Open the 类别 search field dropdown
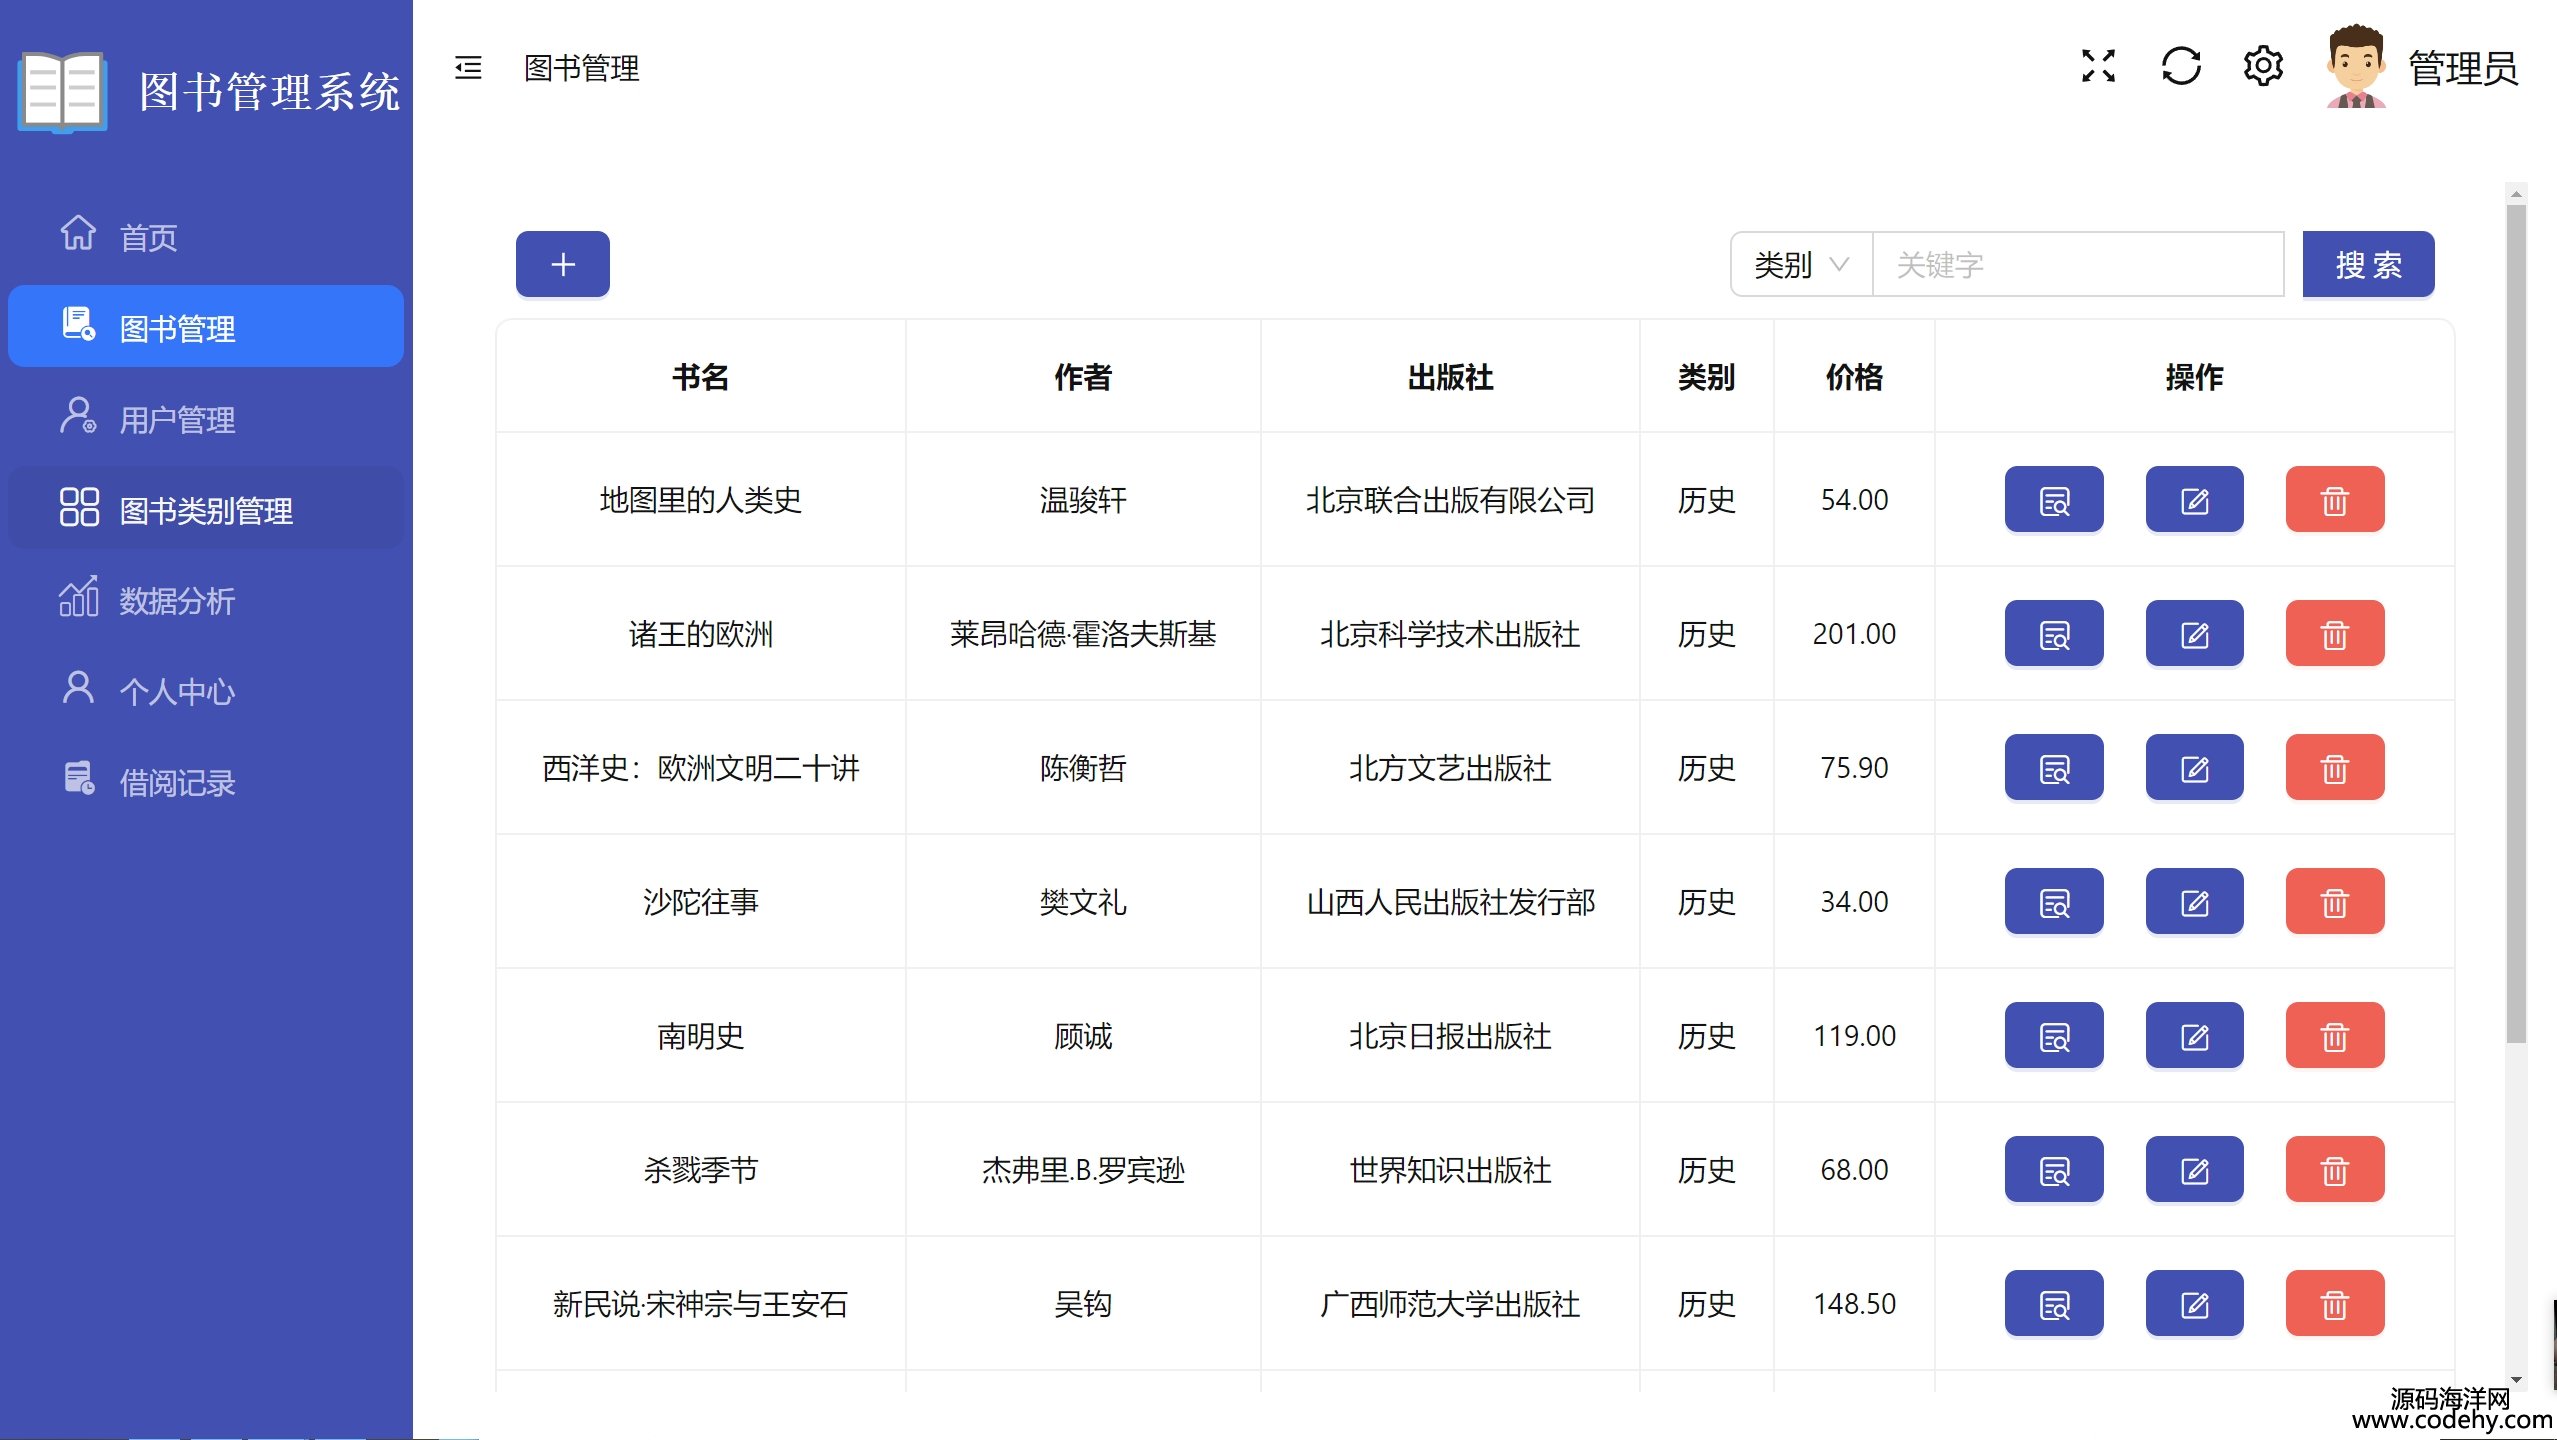Viewport: 2557px width, 1440px height. (1801, 264)
